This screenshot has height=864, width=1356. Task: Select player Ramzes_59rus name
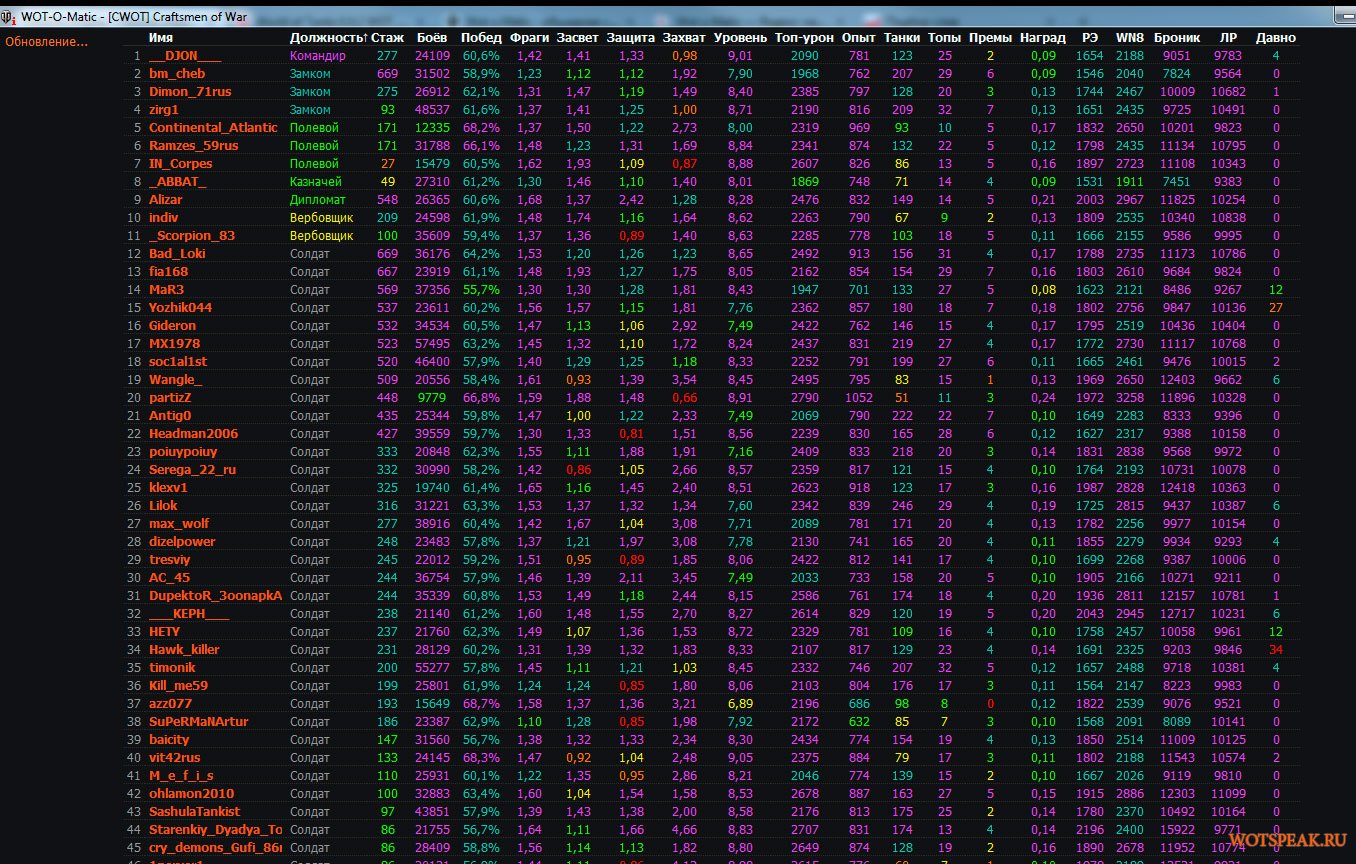[194, 146]
